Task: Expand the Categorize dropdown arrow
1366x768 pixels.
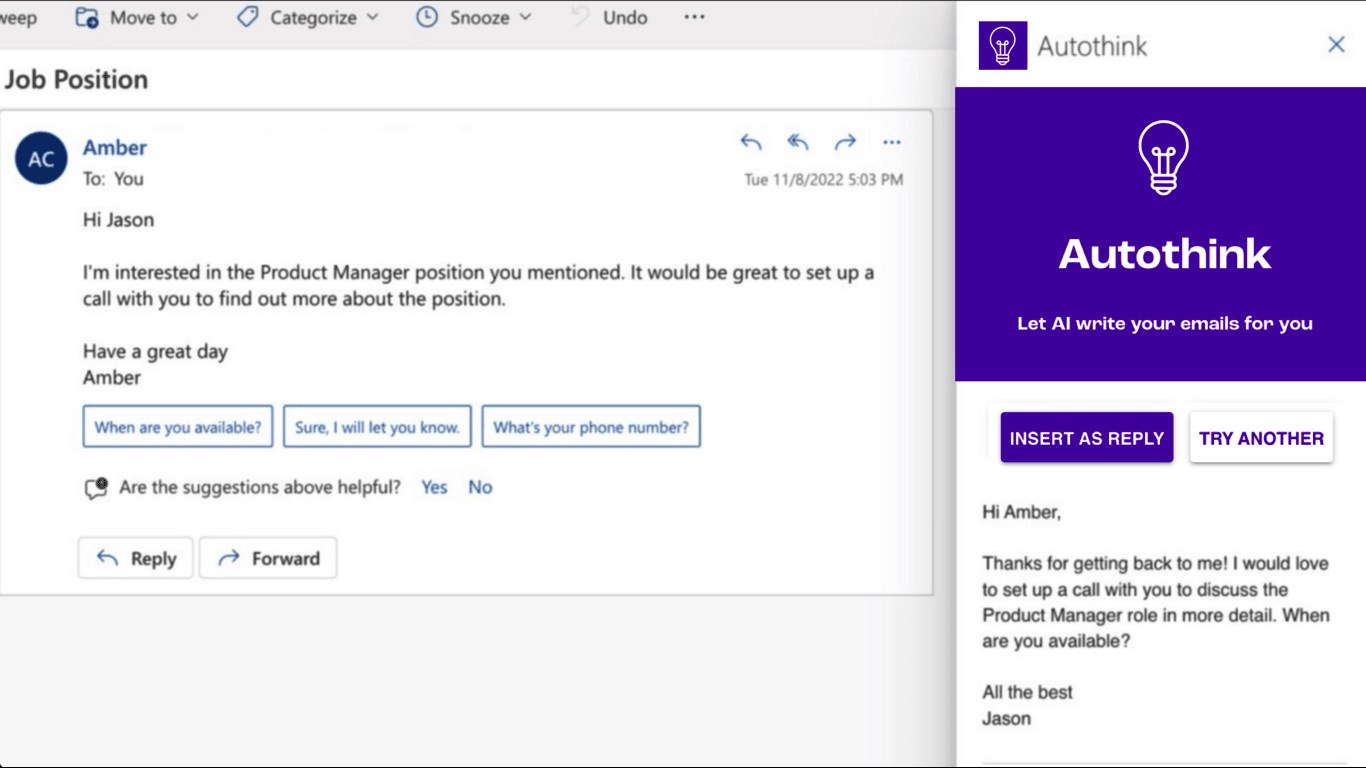Action: [x=373, y=17]
